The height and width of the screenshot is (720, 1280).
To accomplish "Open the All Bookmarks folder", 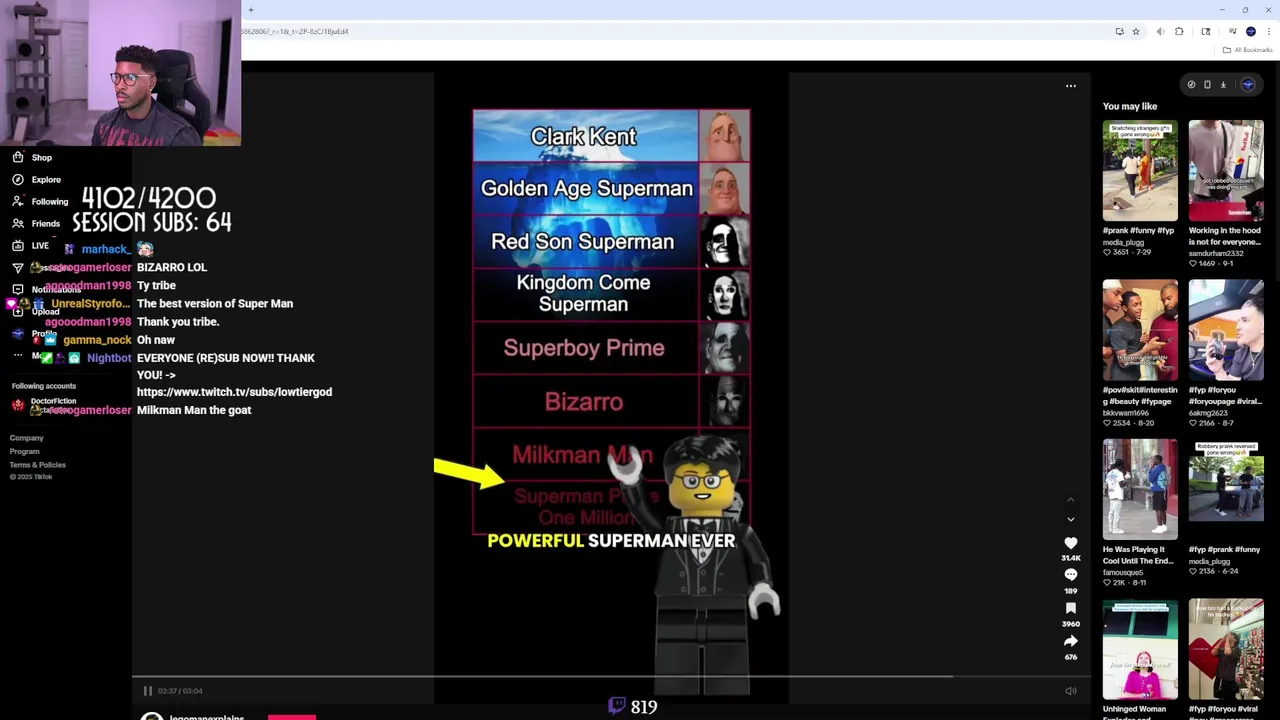I will pyautogui.click(x=1248, y=50).
